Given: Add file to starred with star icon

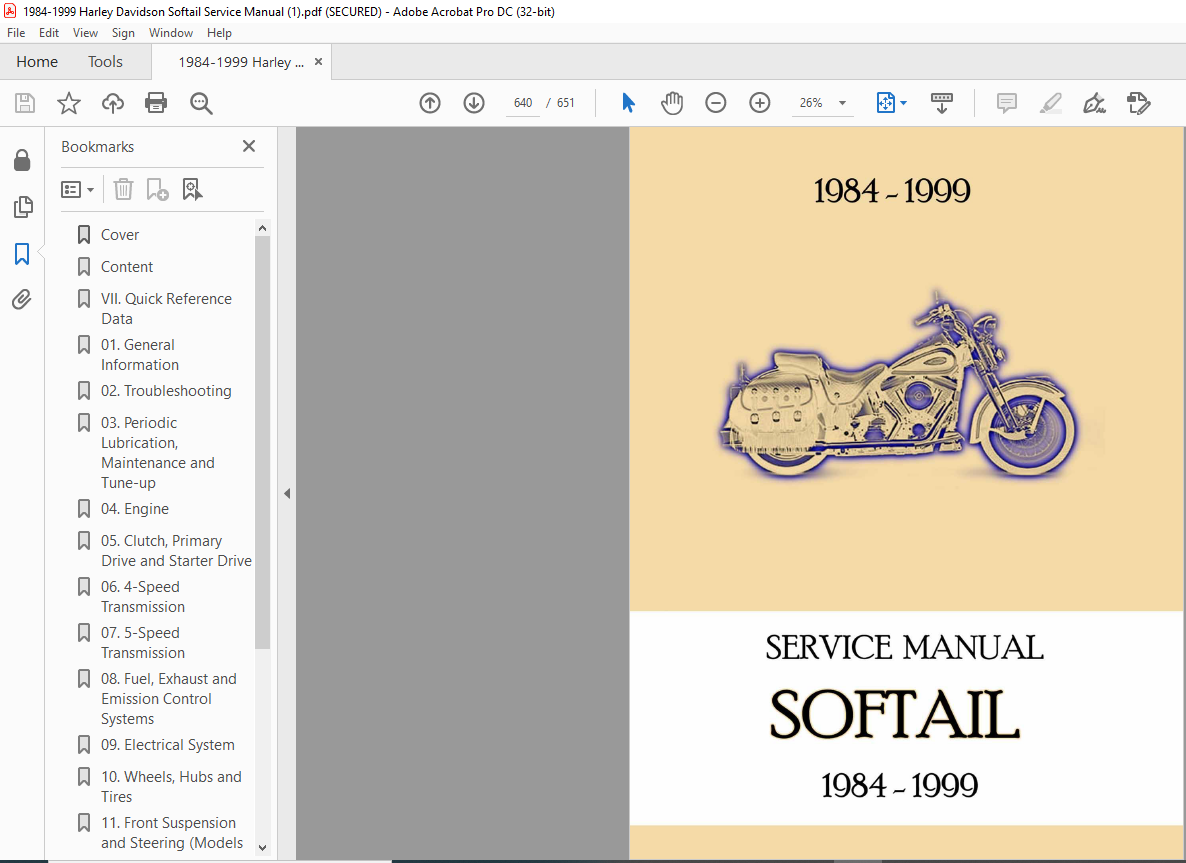Looking at the screenshot, I should [69, 103].
